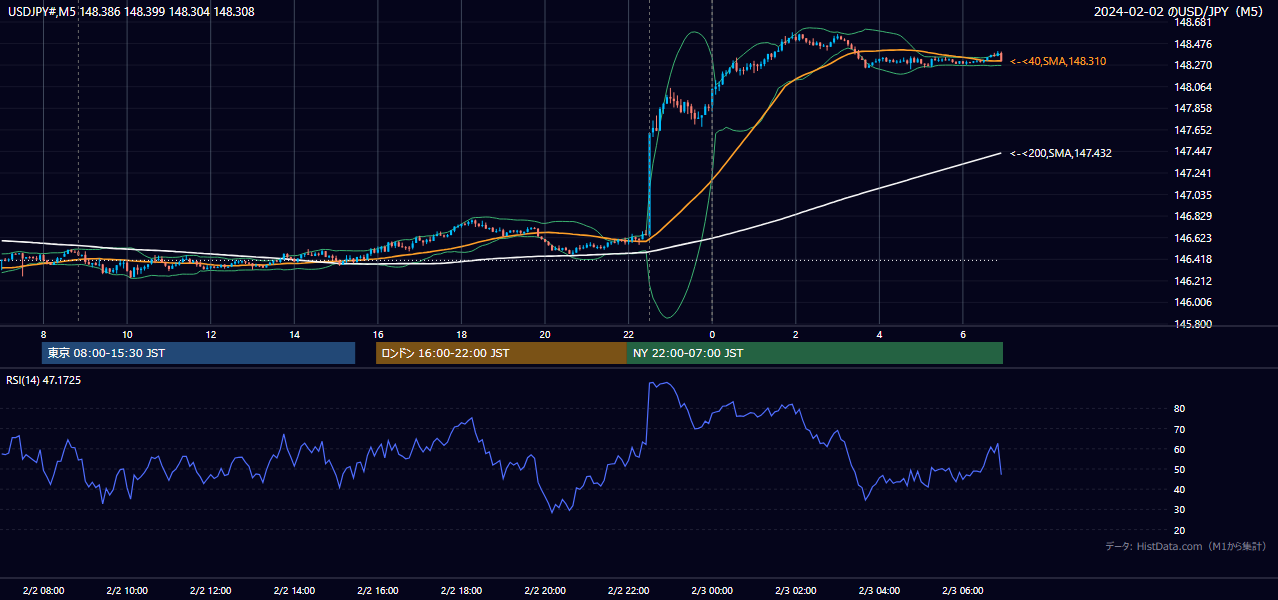Click hour 8 under the price chart
This screenshot has width=1278, height=600.
point(43,334)
